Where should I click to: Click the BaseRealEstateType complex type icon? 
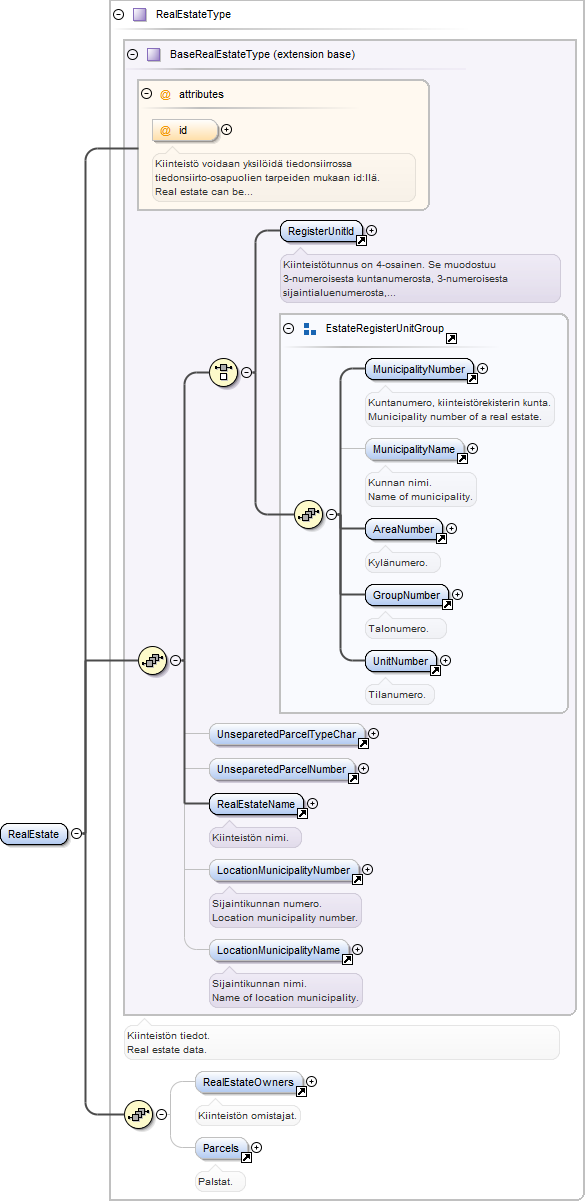click(154, 54)
